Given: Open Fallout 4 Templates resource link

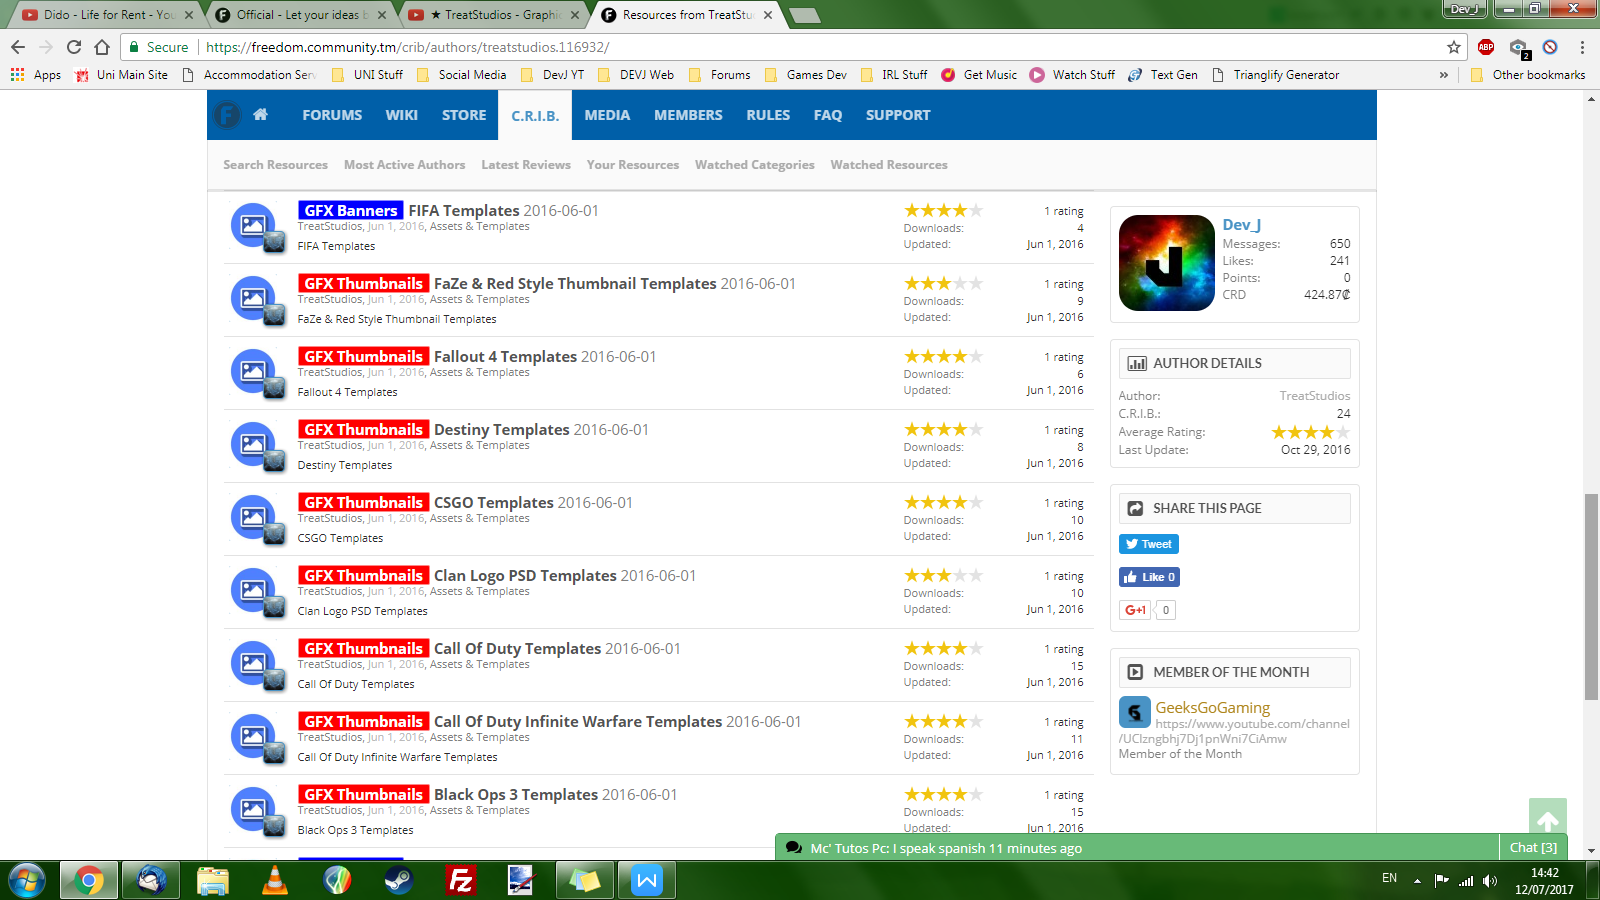Looking at the screenshot, I should coord(505,357).
